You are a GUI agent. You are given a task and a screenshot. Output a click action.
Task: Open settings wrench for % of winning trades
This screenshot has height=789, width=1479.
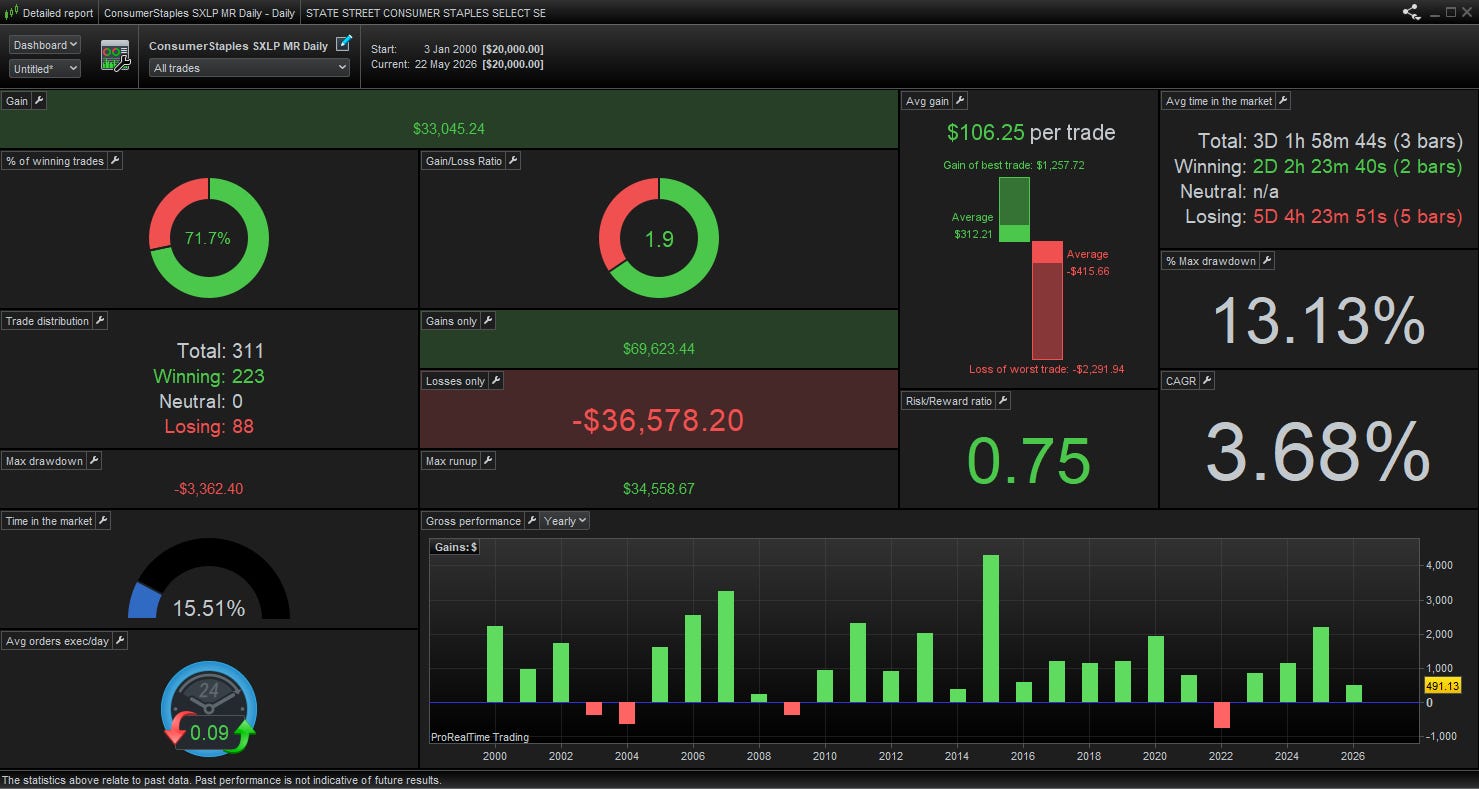[x=115, y=161]
